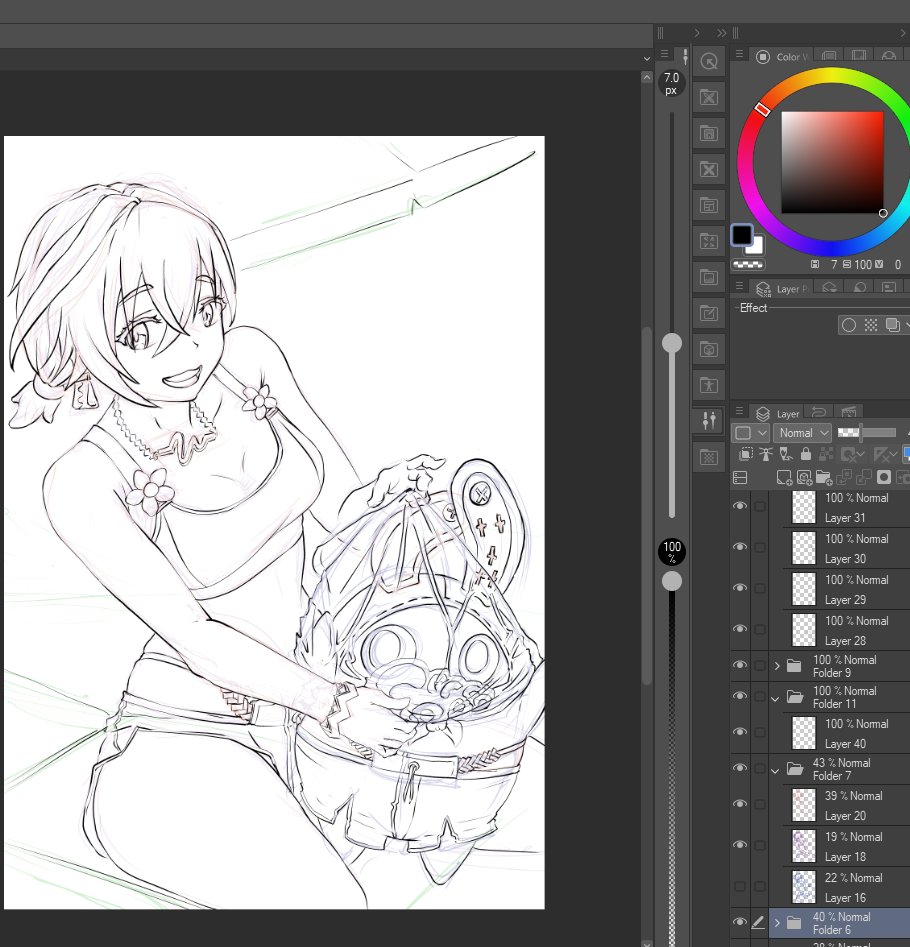The width and height of the screenshot is (910, 947).
Task: Open the Auto Action tab
Action: (849, 413)
